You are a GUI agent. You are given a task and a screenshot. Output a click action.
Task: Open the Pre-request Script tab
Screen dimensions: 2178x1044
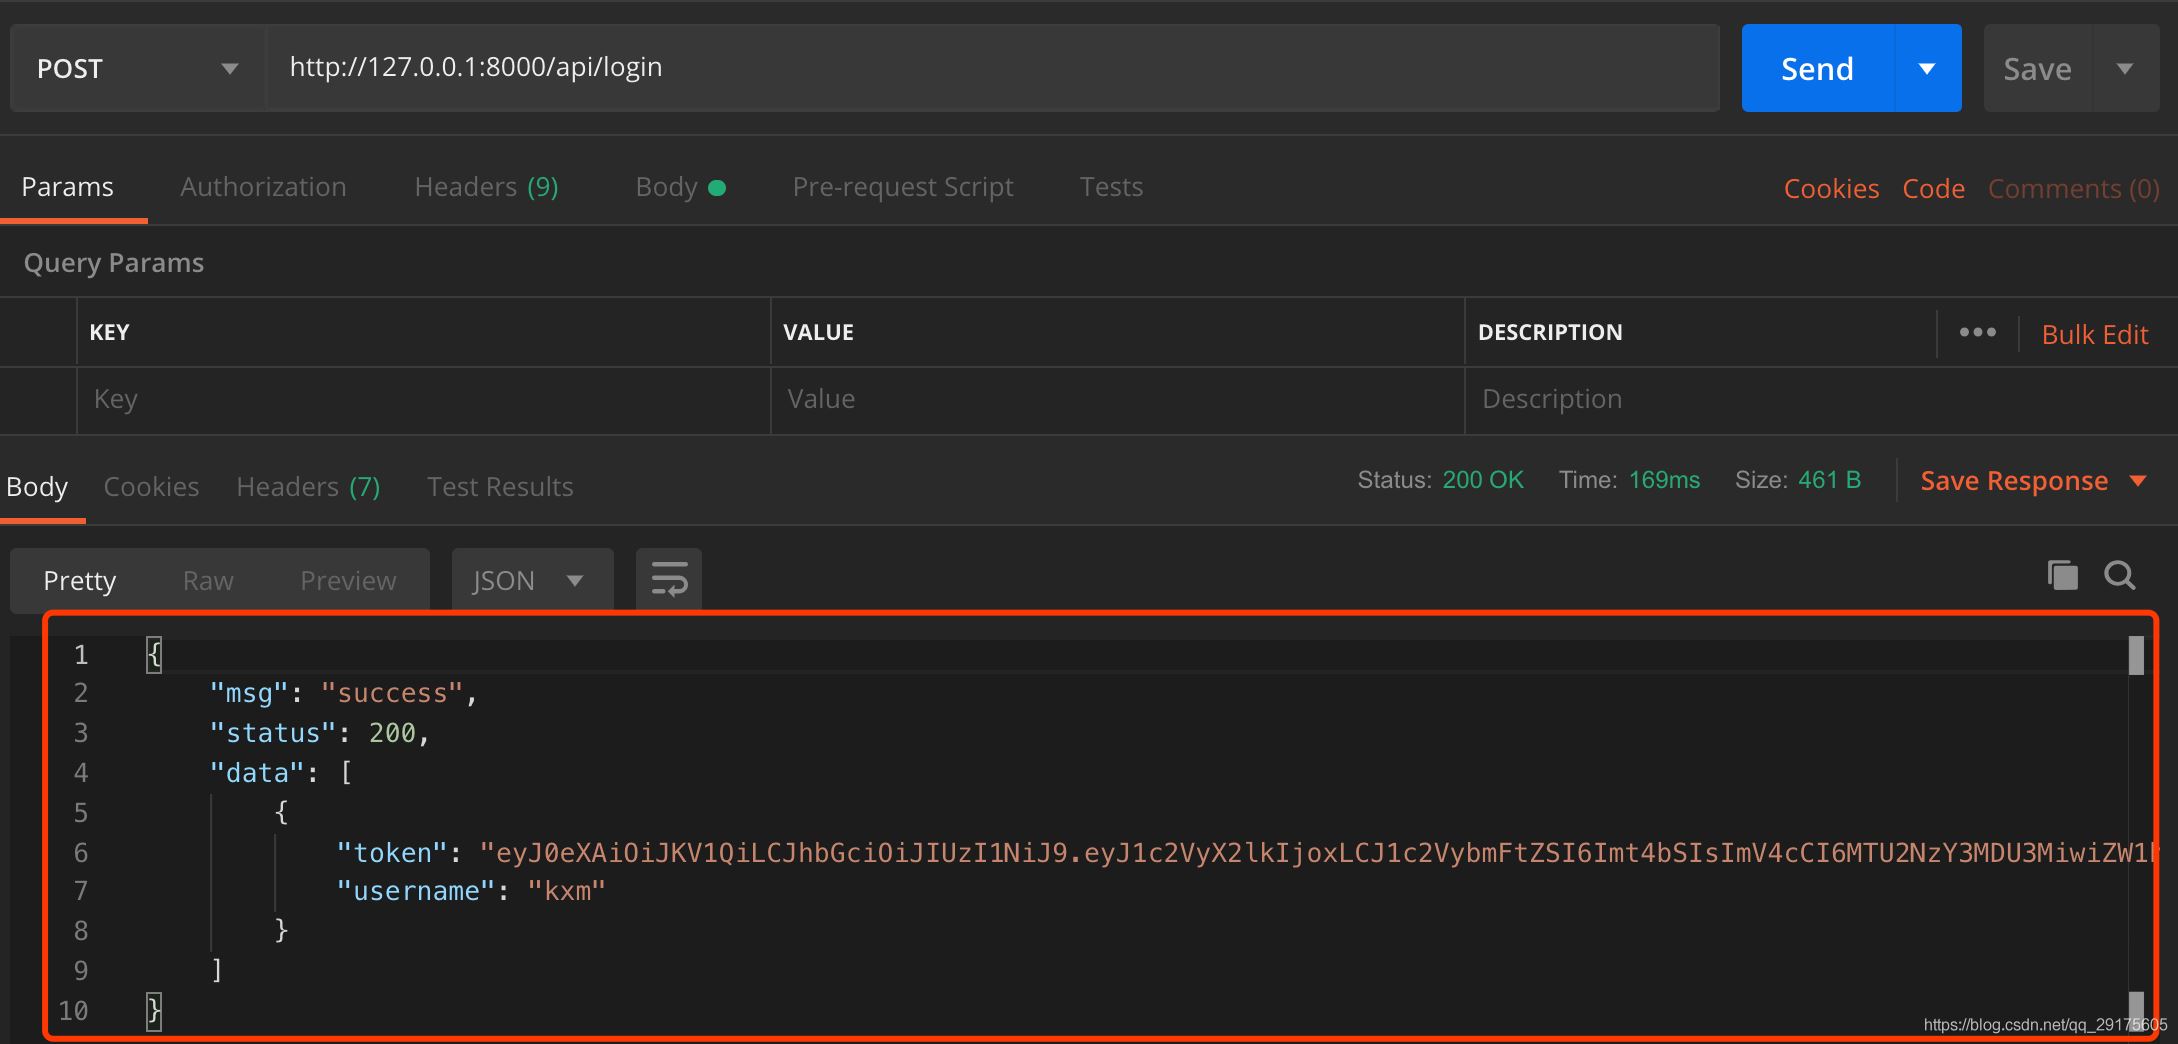coord(902,186)
